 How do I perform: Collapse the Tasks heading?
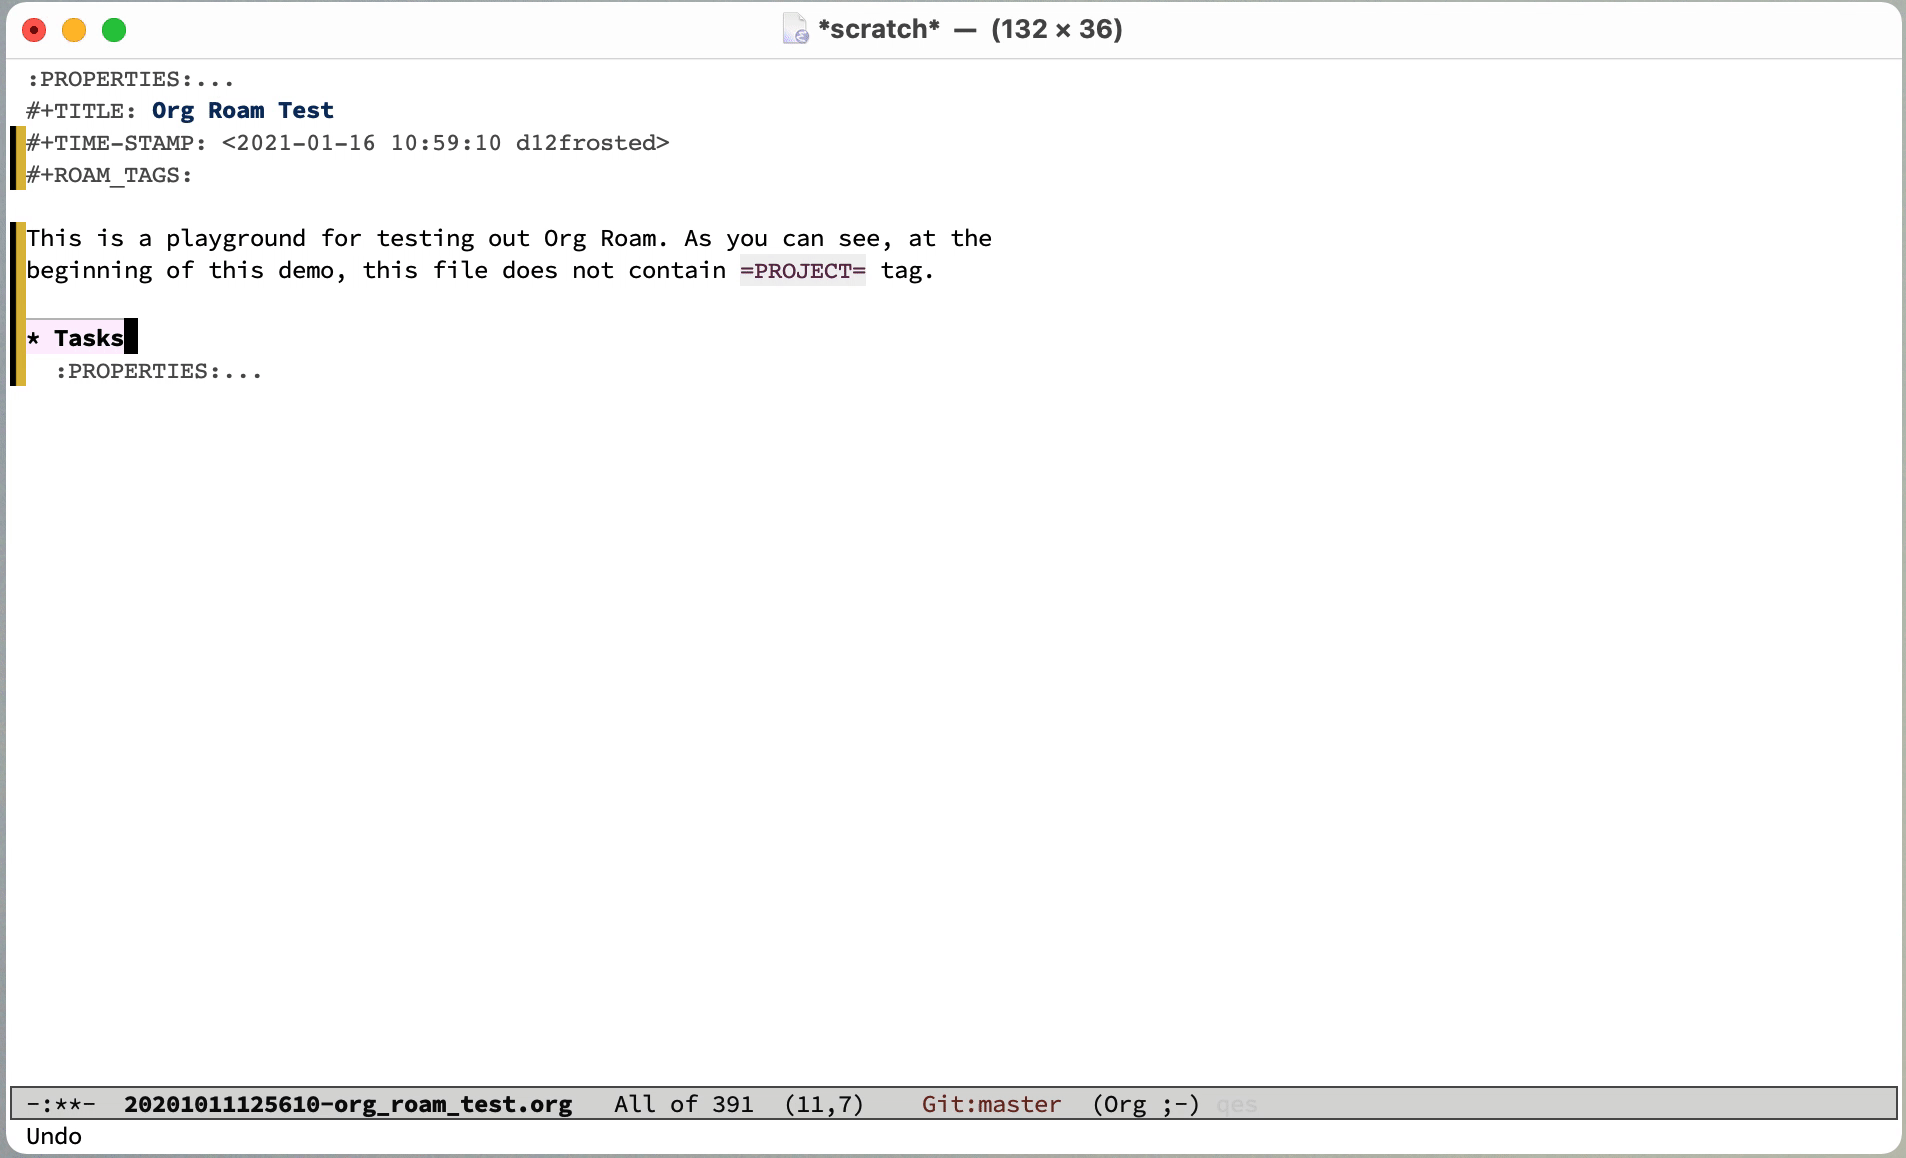tap(88, 338)
